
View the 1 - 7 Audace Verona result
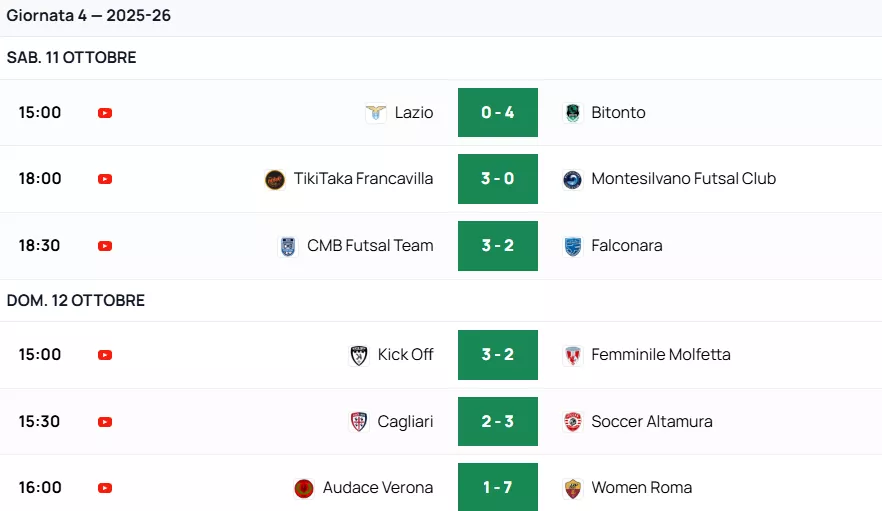(498, 488)
